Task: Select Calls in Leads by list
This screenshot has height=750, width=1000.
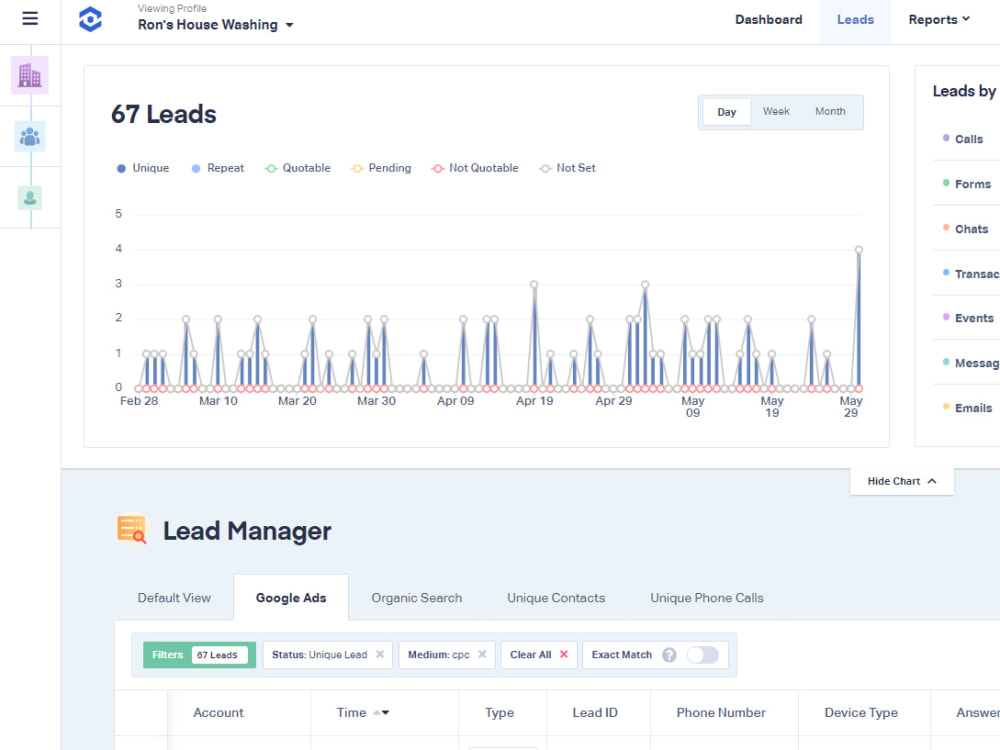Action: 968,139
